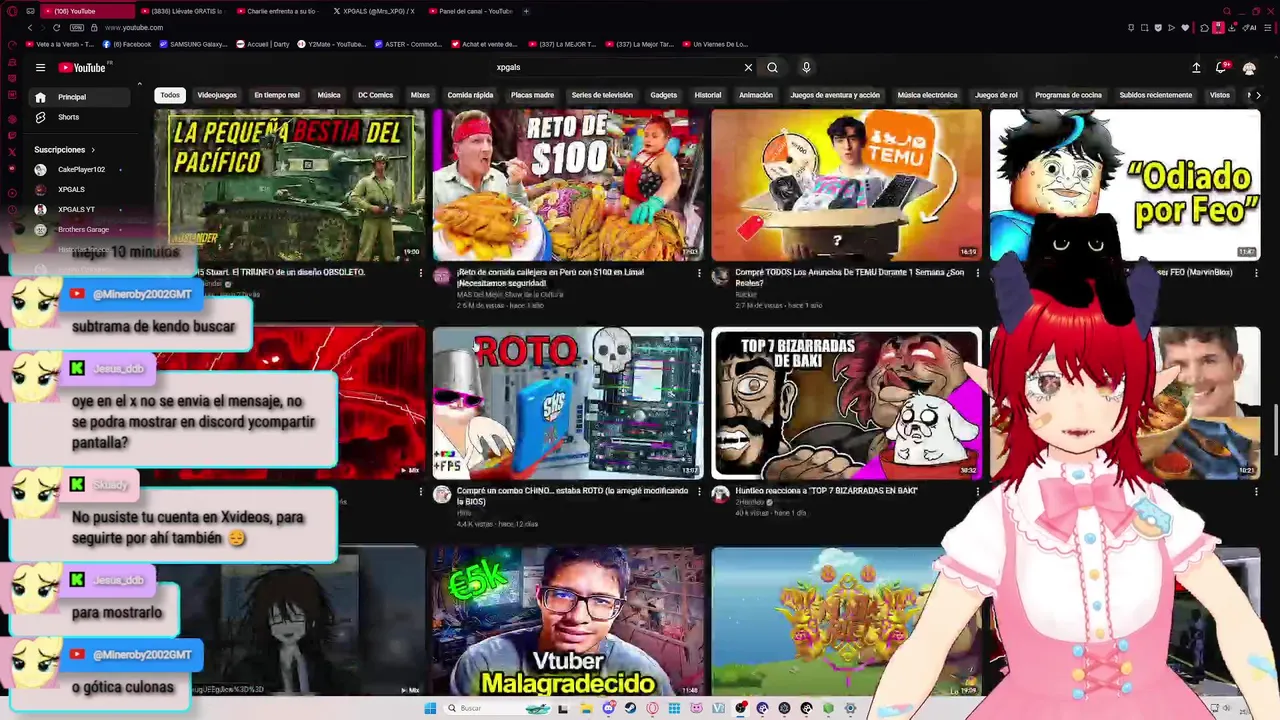Open Brothers Garage subscription channel
The image size is (1280, 720).
tap(80, 230)
